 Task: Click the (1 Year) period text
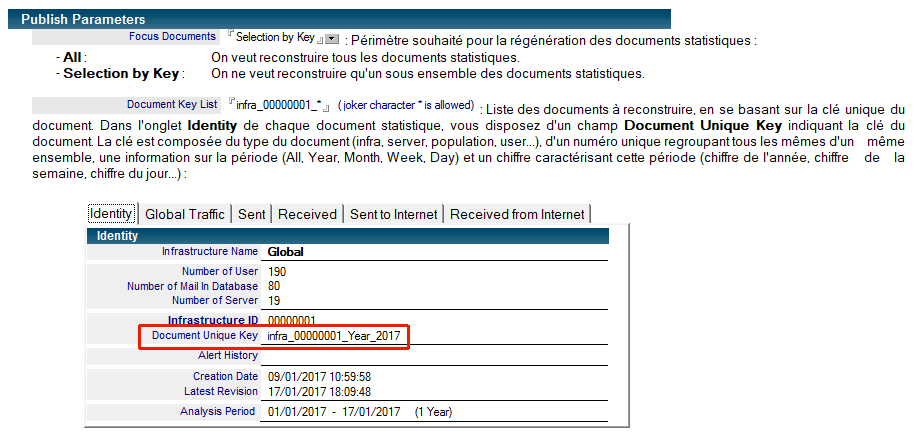(433, 412)
